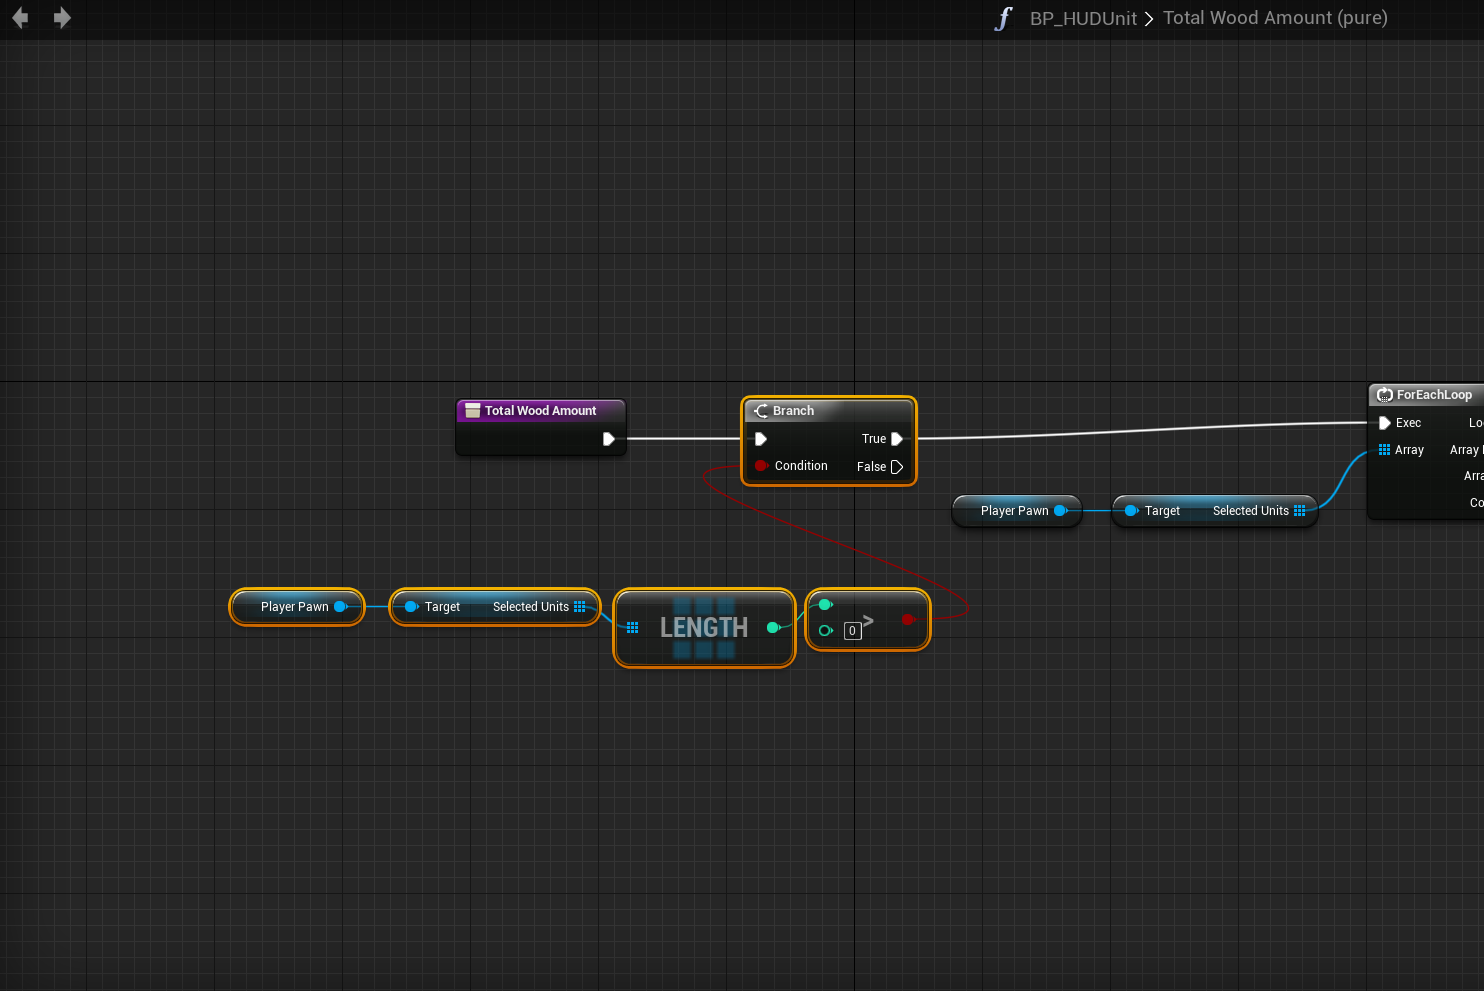Click the Total Wood Amount exec output pin
This screenshot has width=1484, height=991.
pyautogui.click(x=608, y=439)
